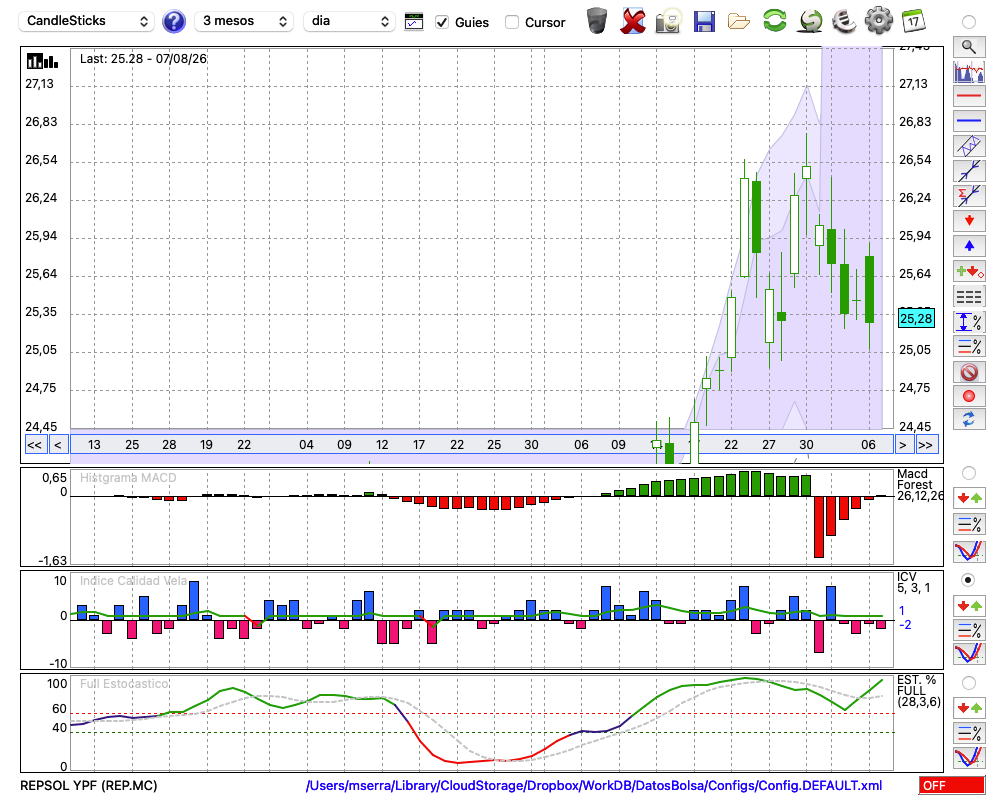Open the chart window icon beside the dia dropdown
The width and height of the screenshot is (1000, 800).
[x=414, y=22]
